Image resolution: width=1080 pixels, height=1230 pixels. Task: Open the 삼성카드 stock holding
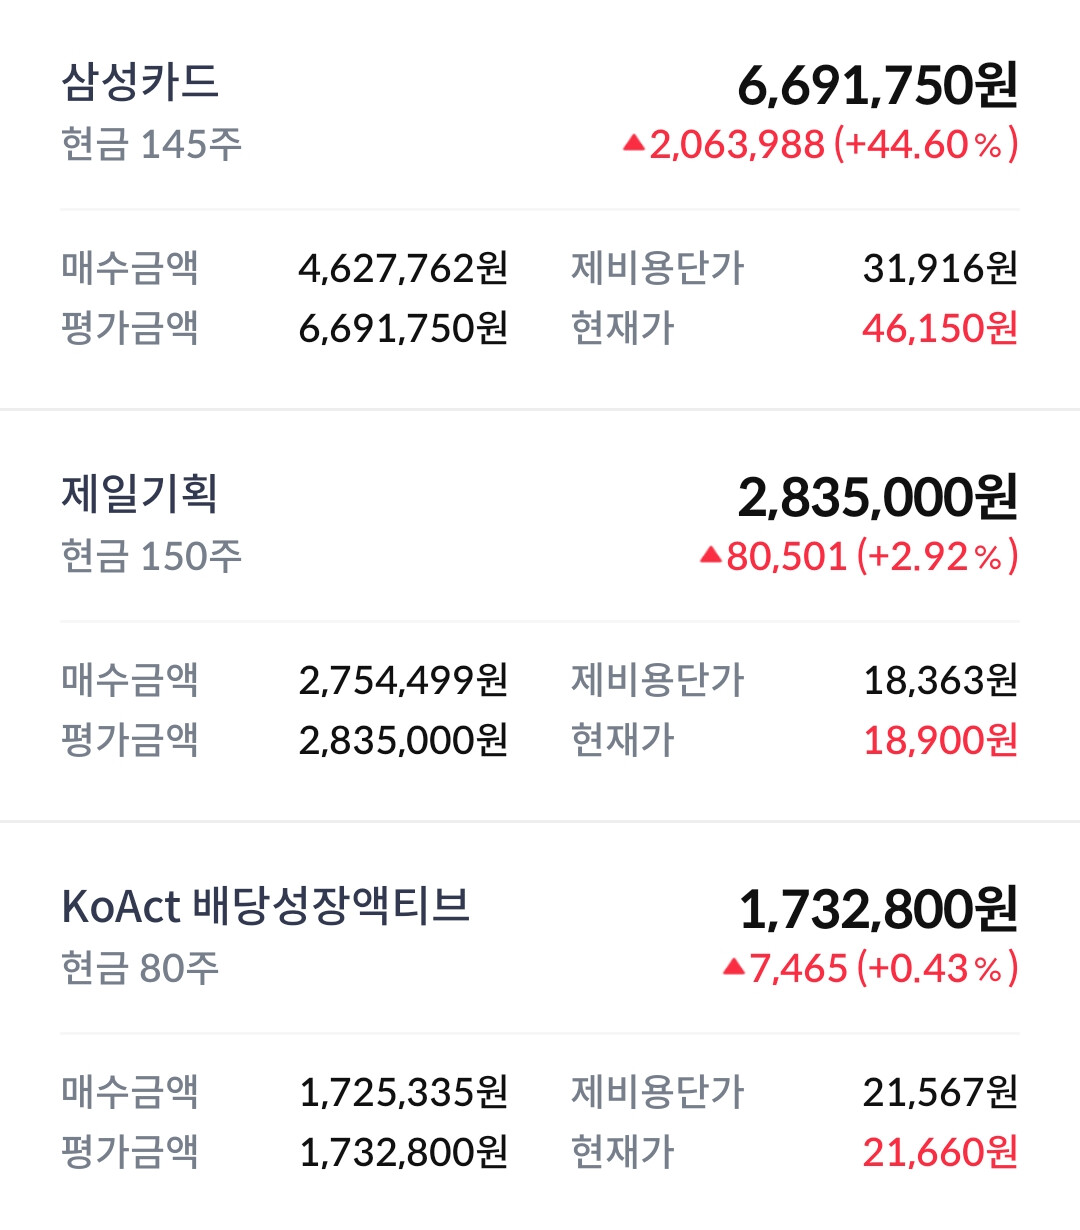click(140, 82)
